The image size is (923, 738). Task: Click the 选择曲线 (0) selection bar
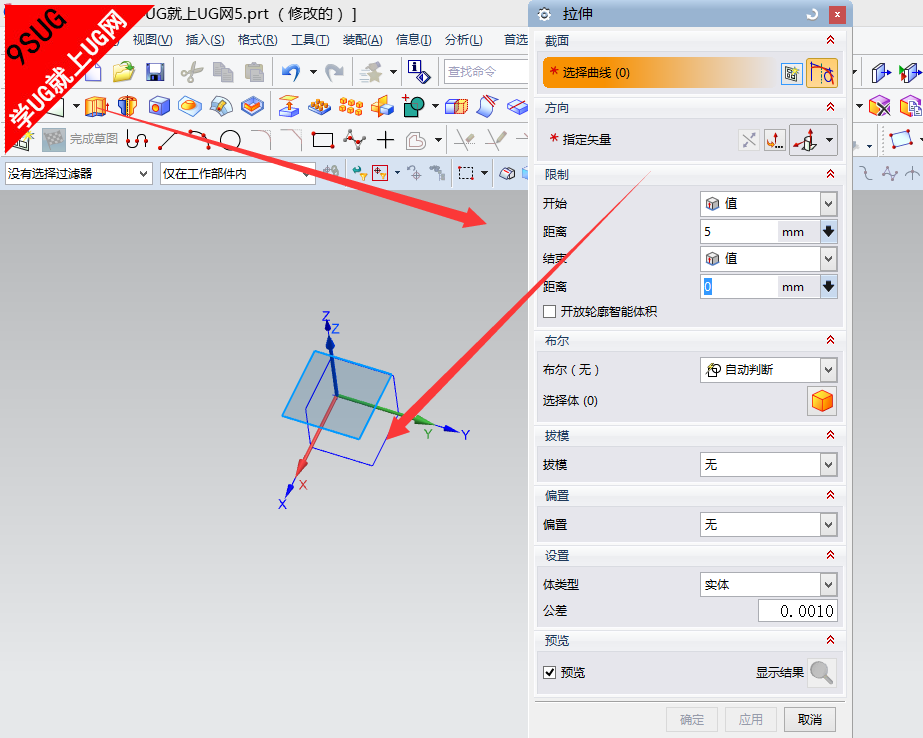click(659, 73)
